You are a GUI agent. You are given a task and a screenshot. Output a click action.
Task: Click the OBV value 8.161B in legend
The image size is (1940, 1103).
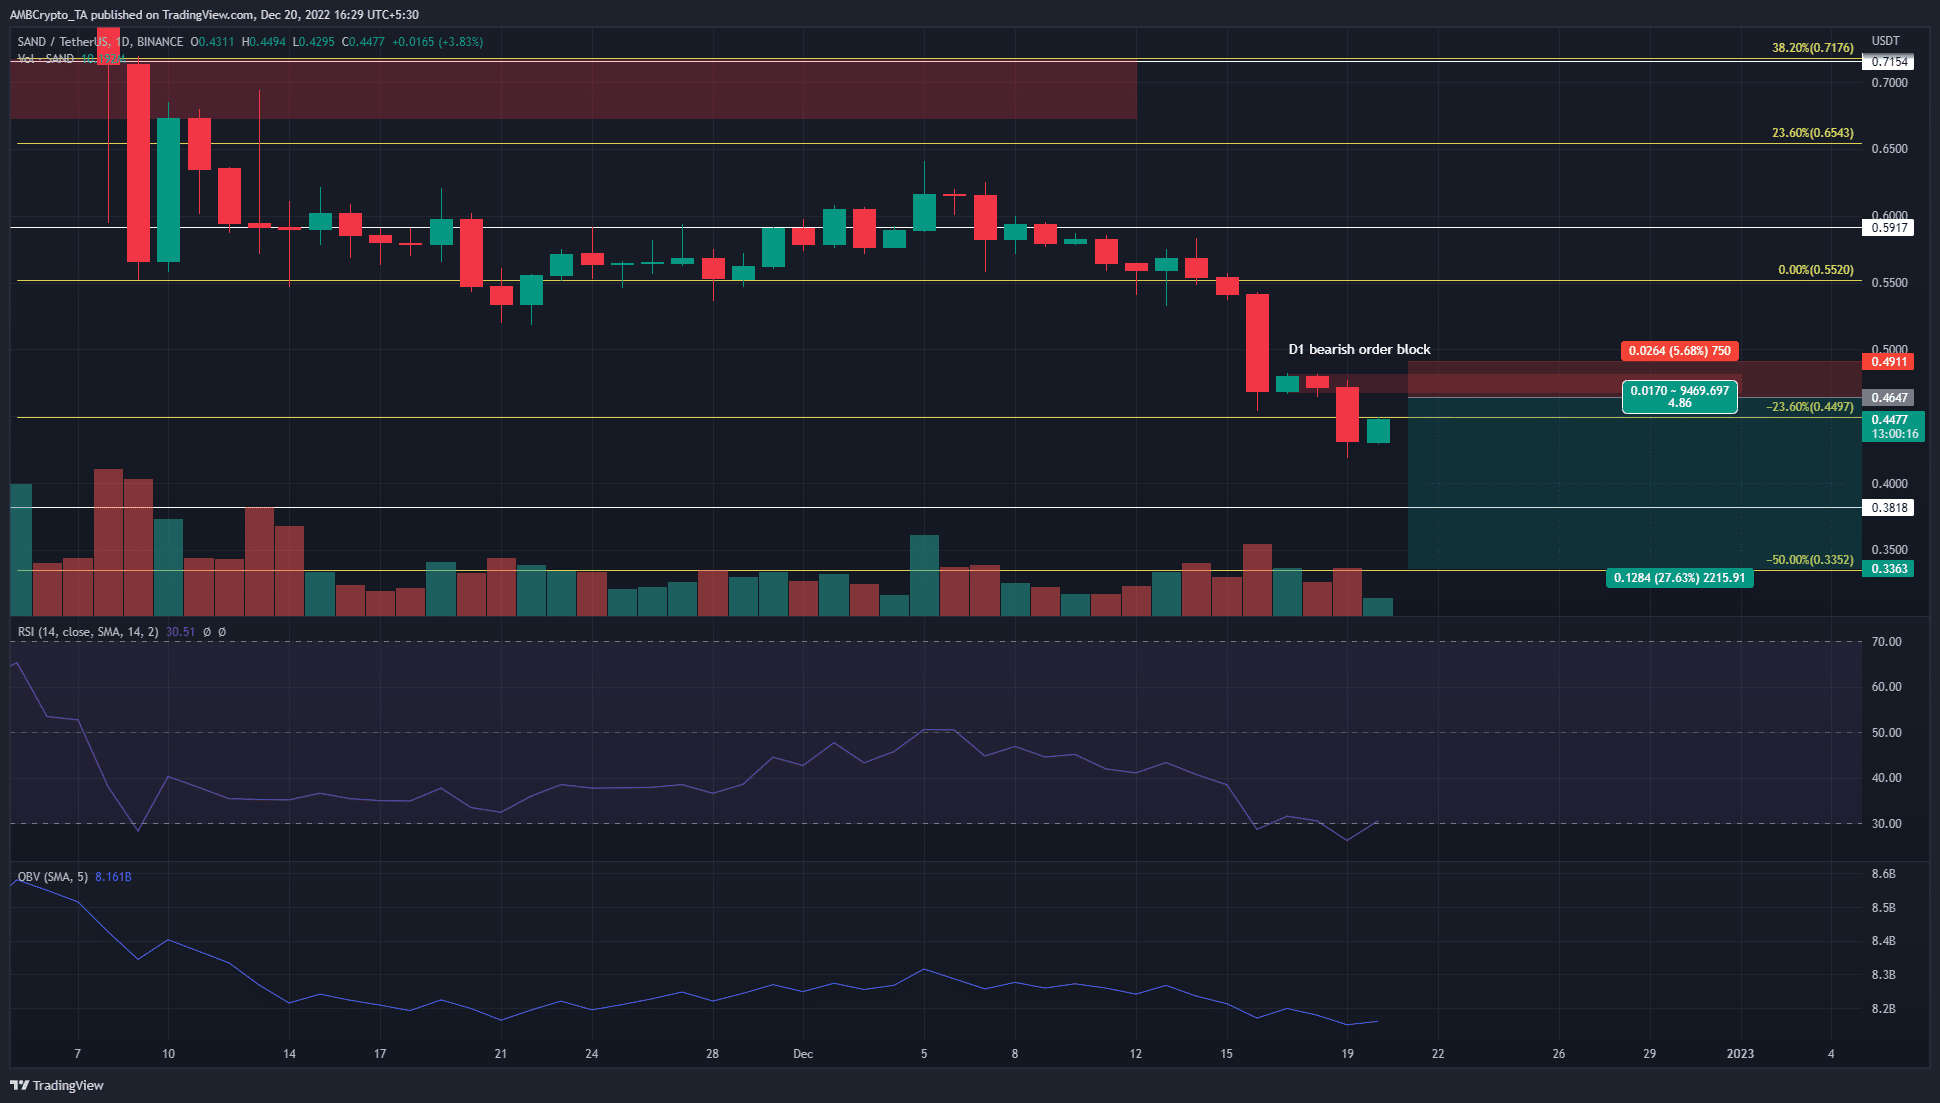pos(113,877)
